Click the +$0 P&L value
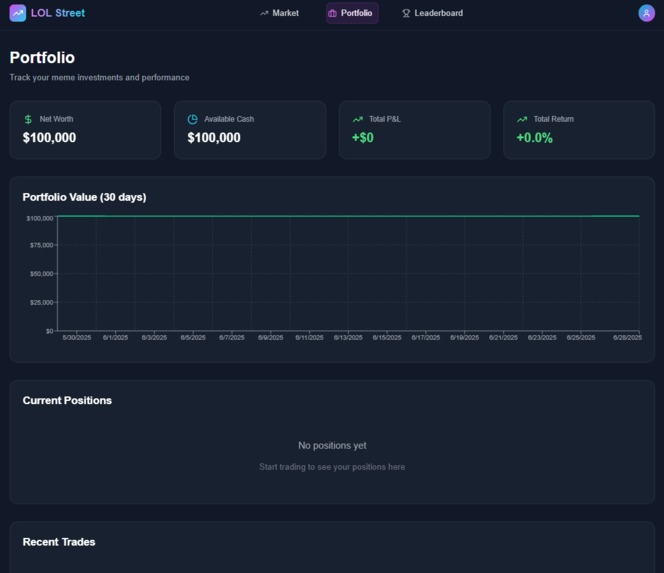Screen dimensions: 664x573 pos(362,138)
